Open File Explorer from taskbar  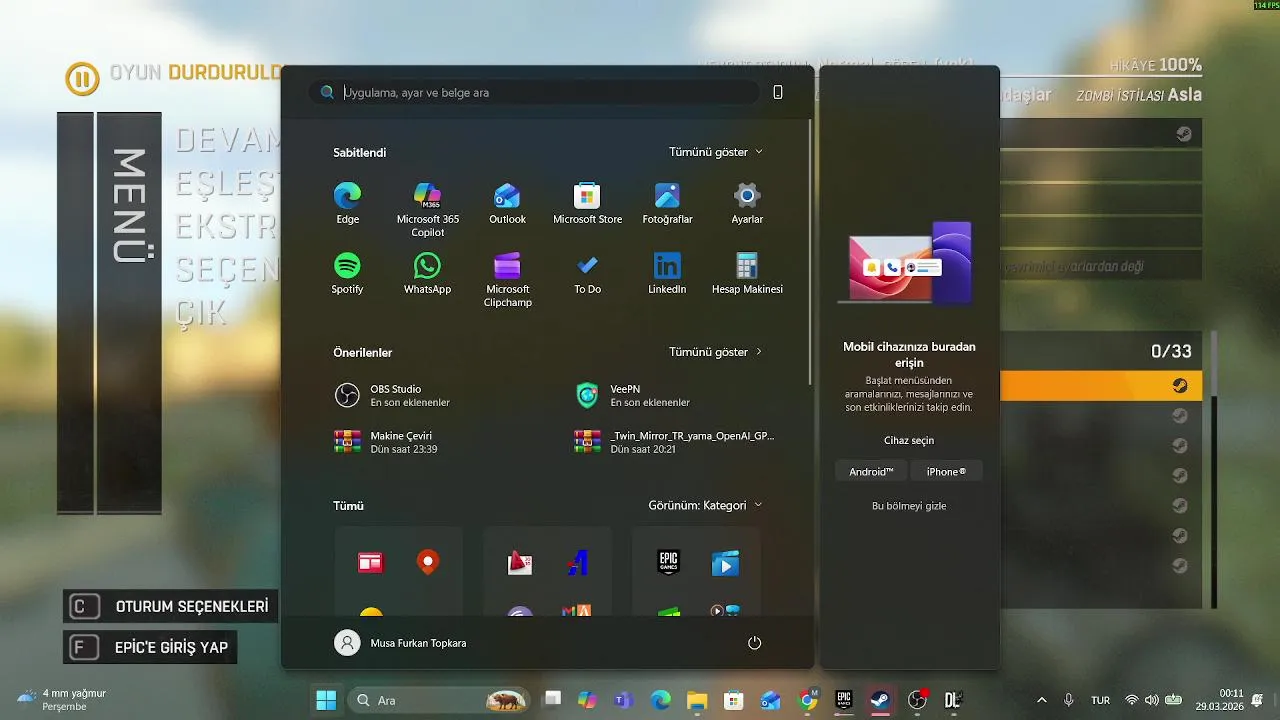pos(697,700)
